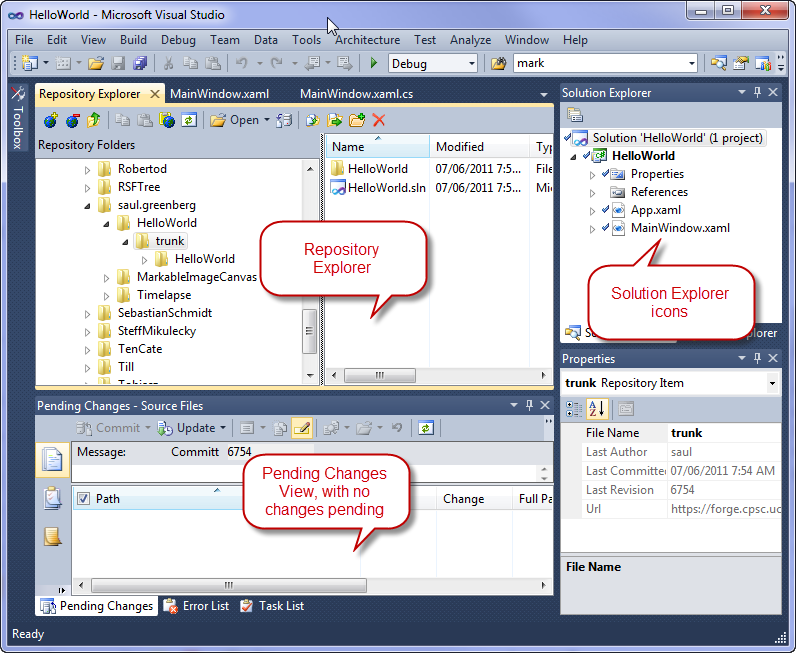
Task: Click the Open button in Repository Explorer
Action: click(234, 120)
